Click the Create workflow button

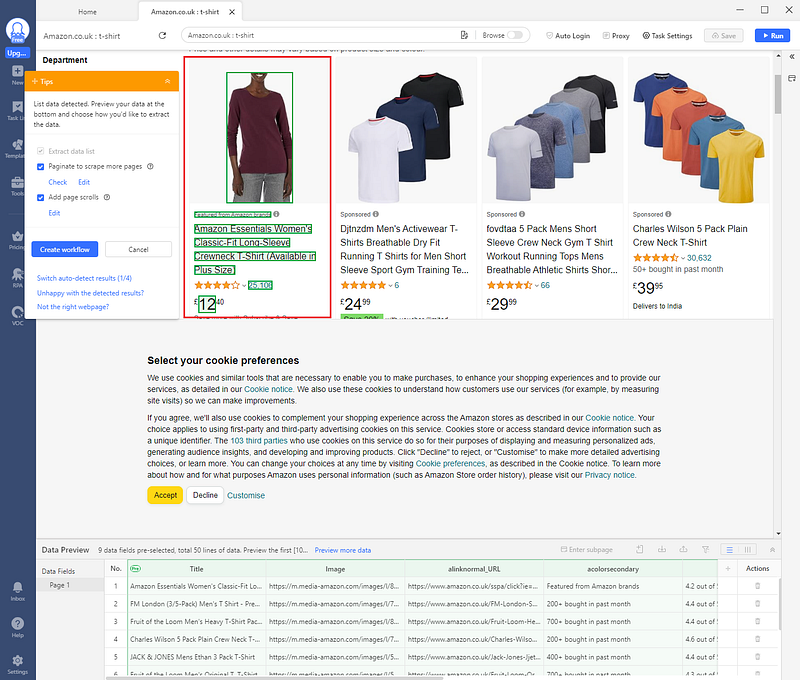[65, 249]
